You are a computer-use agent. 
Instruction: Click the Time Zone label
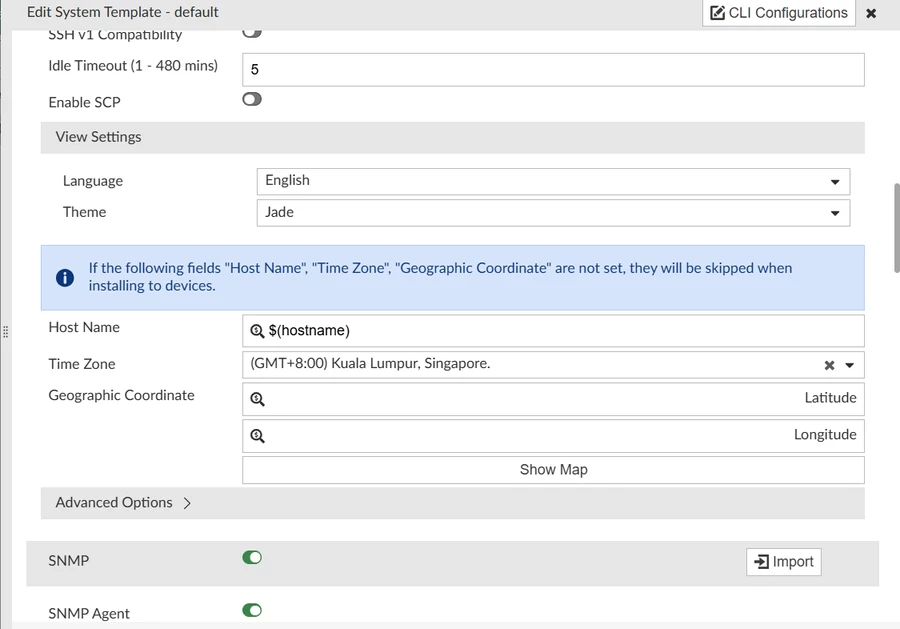tap(82, 364)
